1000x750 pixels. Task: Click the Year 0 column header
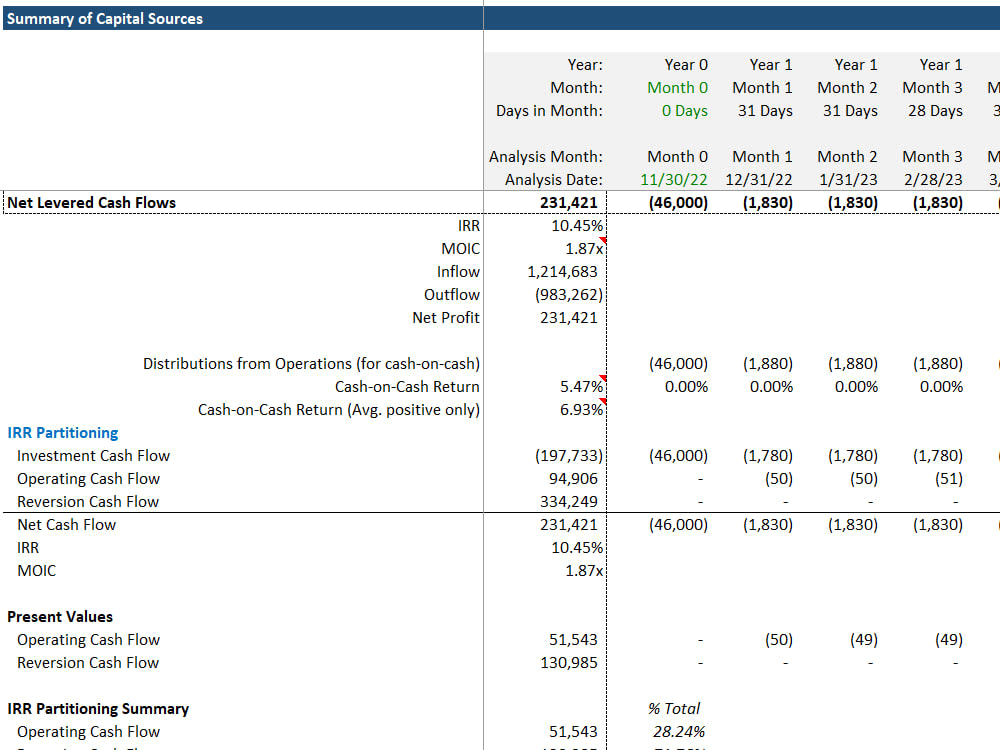686,64
